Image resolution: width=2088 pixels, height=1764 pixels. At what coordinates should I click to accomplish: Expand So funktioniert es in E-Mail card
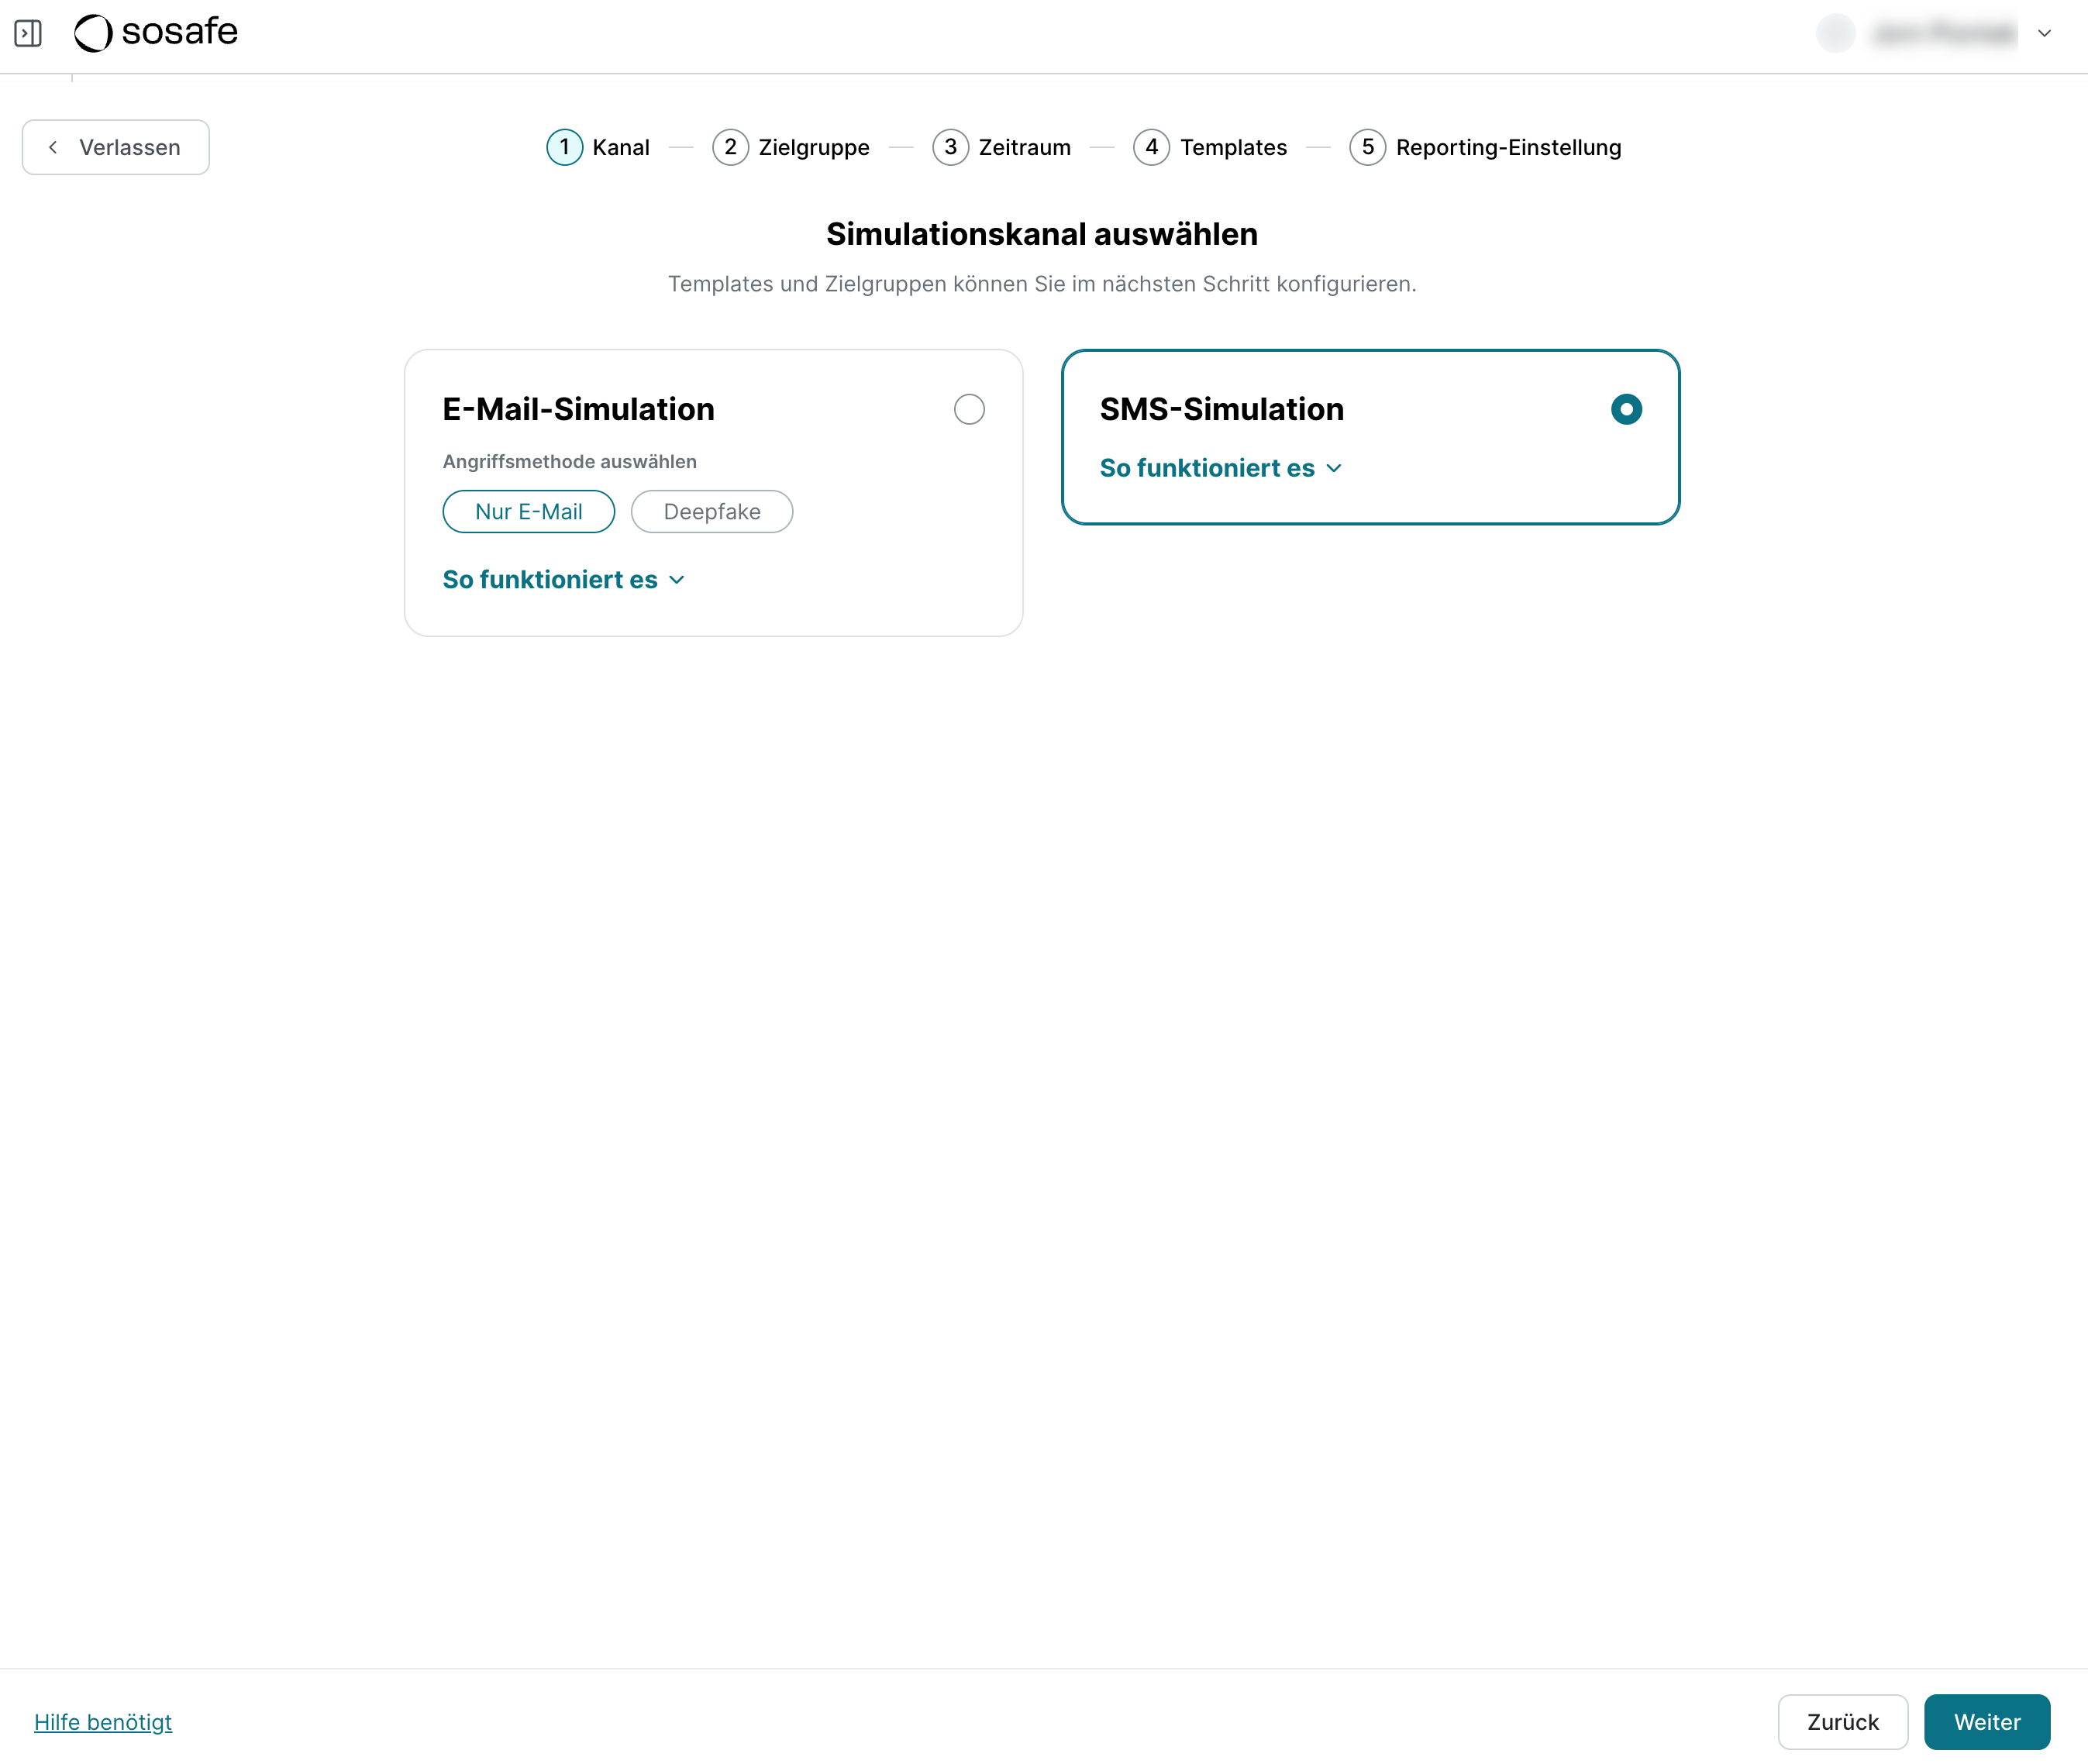564,580
